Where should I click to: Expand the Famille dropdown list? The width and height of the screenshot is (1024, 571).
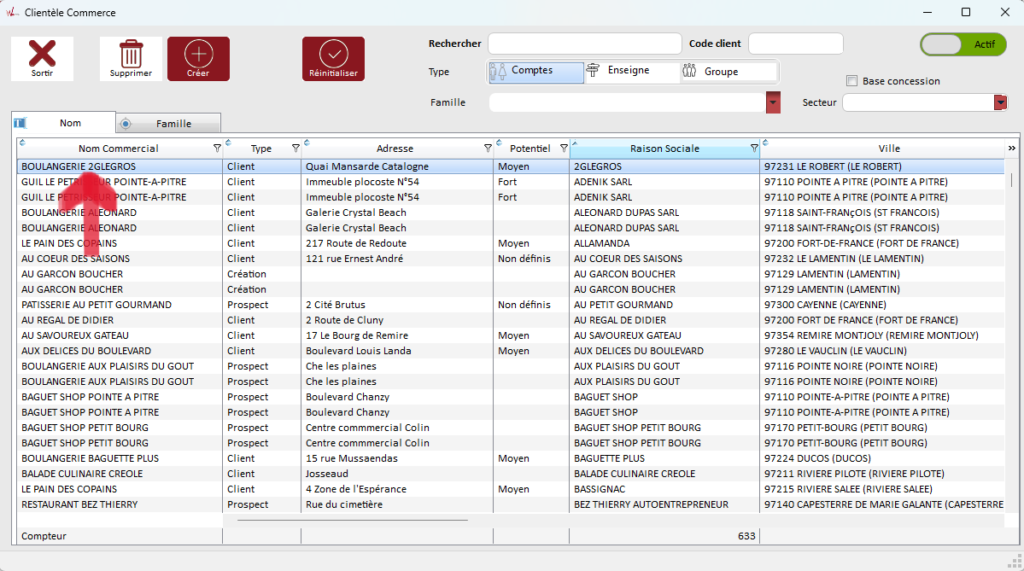pyautogui.click(x=773, y=103)
